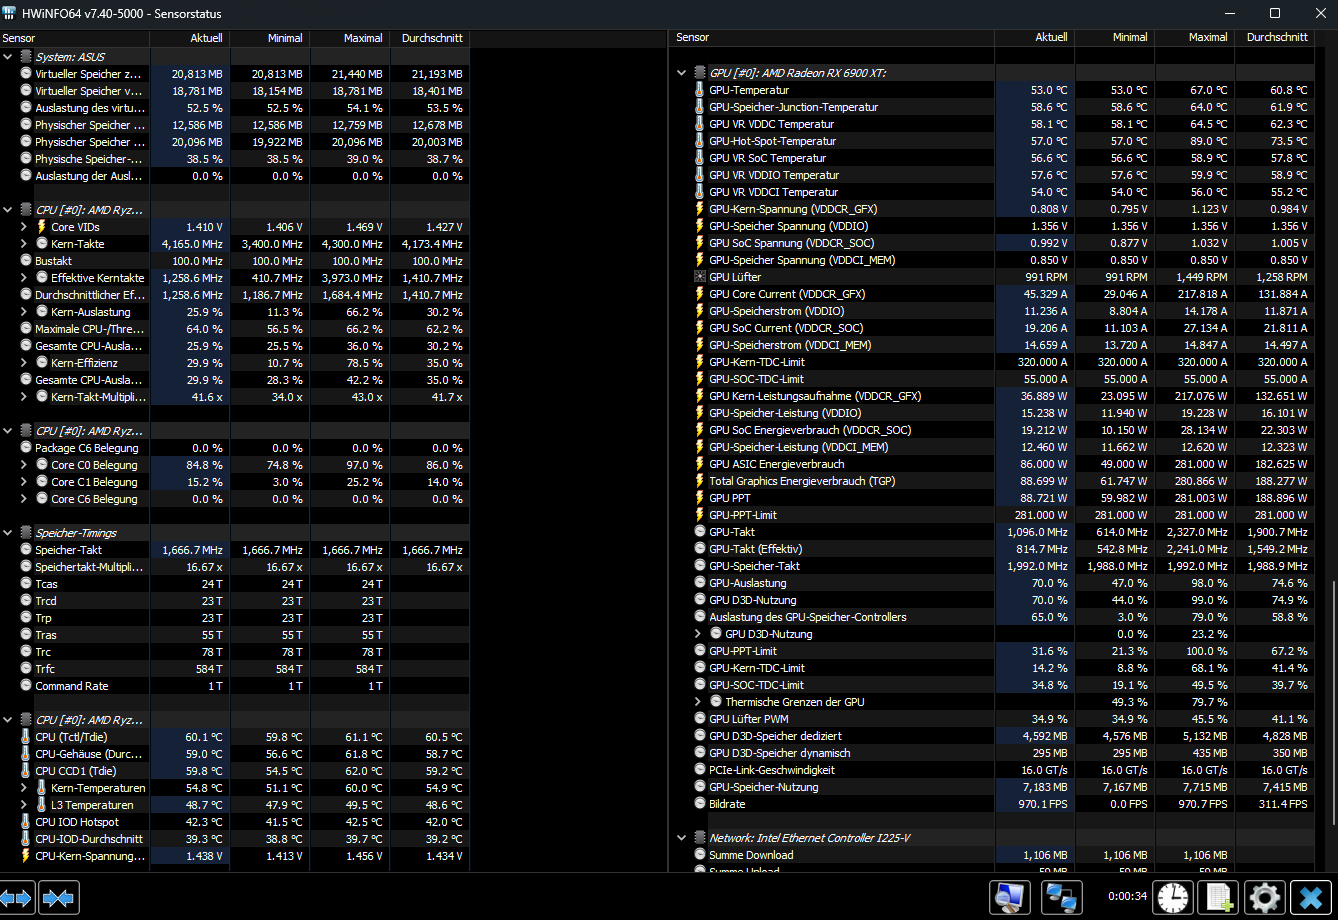Select the PCIe-Link-Geschwindigkeit row
Screen dimensions: 1338x920
point(992,770)
